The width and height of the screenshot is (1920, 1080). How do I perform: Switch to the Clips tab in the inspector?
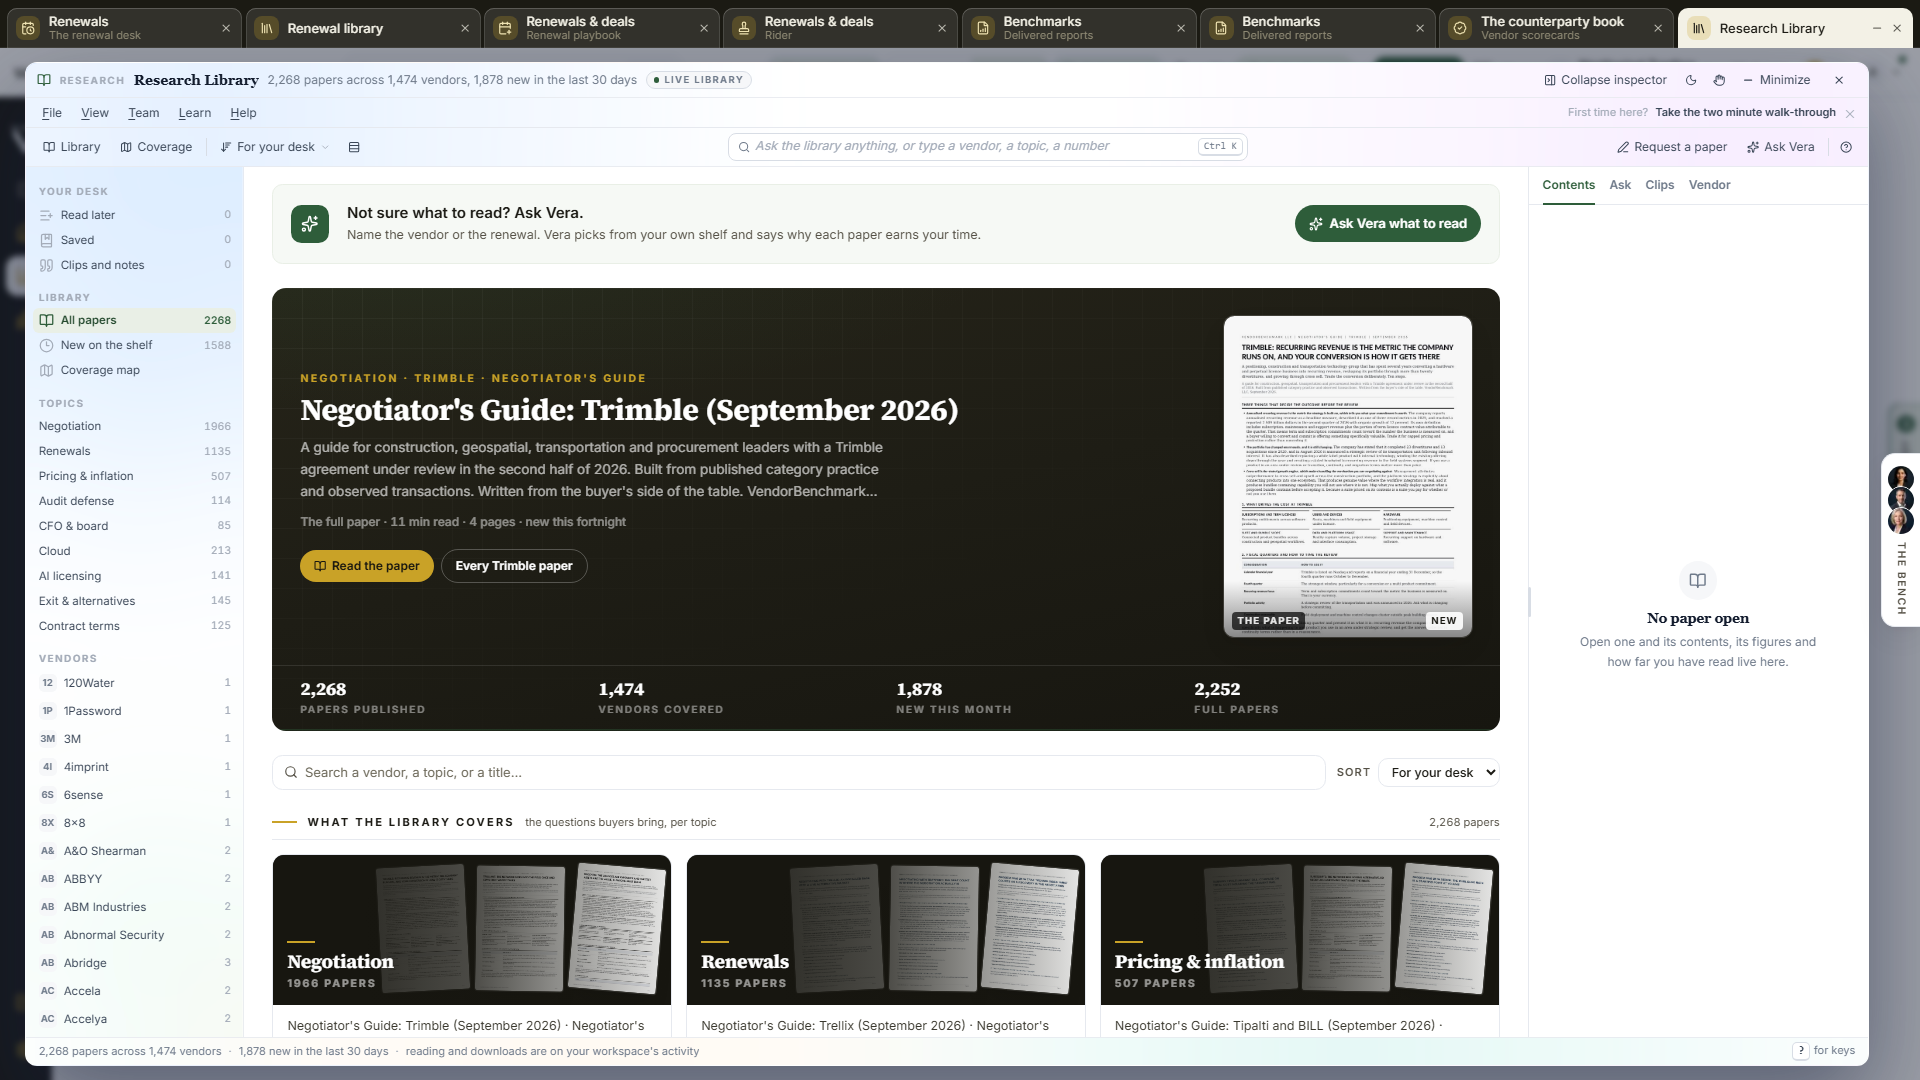coord(1660,185)
